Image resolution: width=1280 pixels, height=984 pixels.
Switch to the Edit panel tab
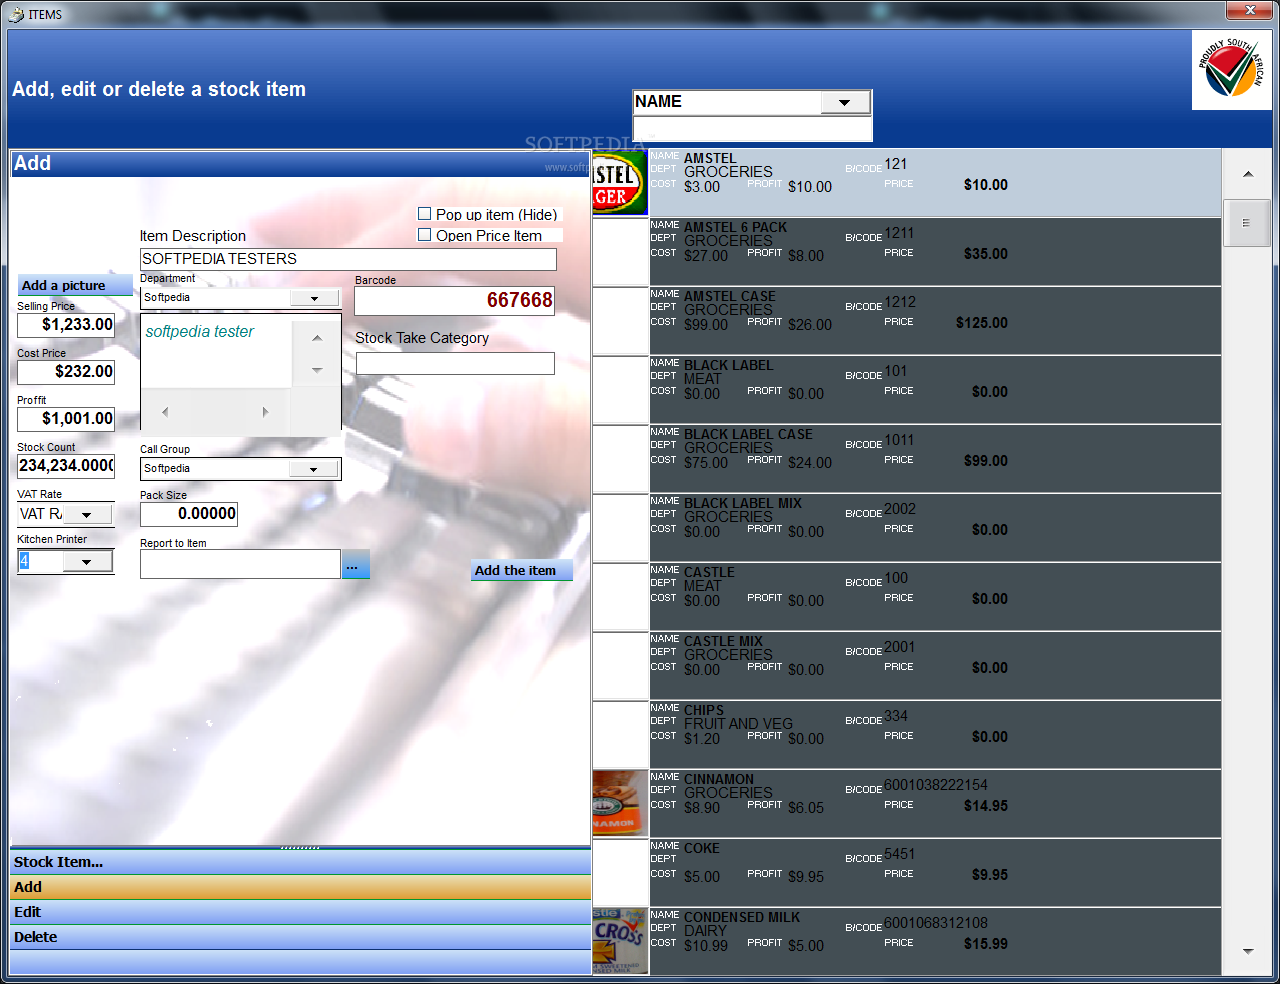tap(300, 912)
